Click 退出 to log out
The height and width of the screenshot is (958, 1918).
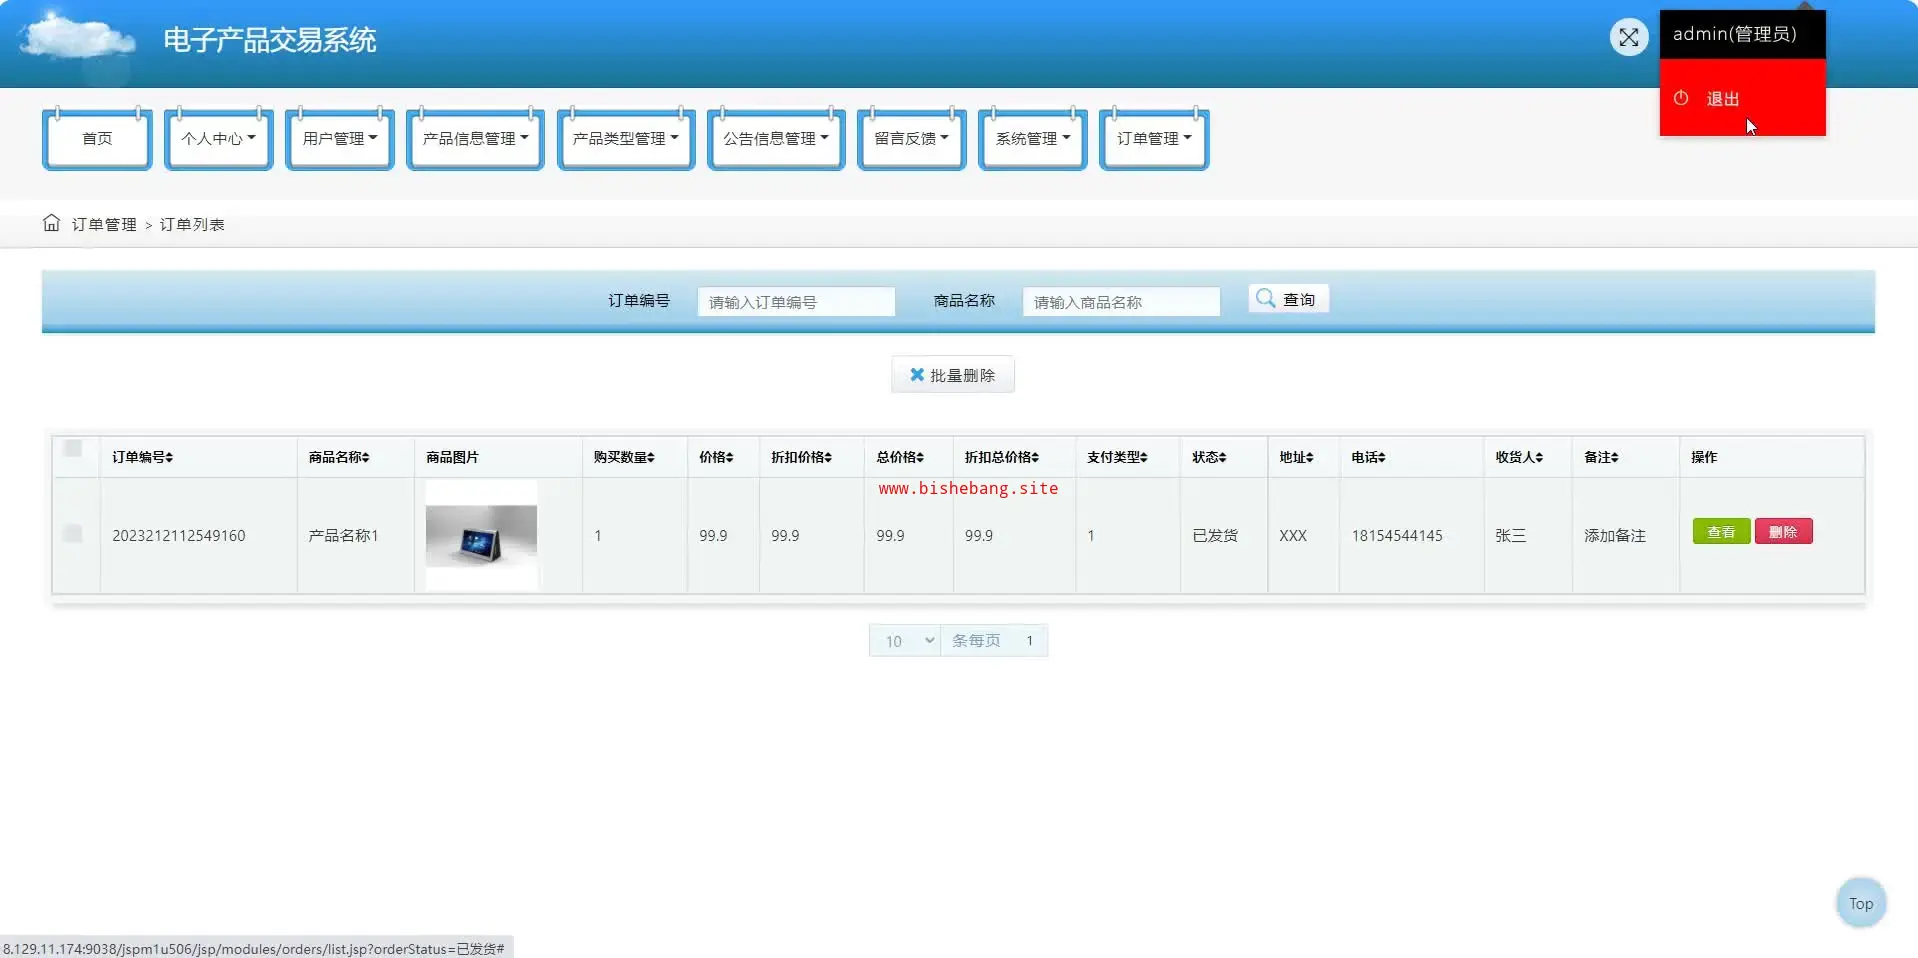point(1722,99)
